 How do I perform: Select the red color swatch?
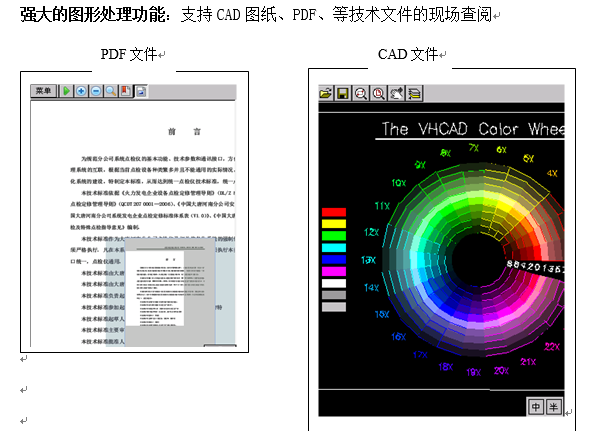[x=333, y=213]
